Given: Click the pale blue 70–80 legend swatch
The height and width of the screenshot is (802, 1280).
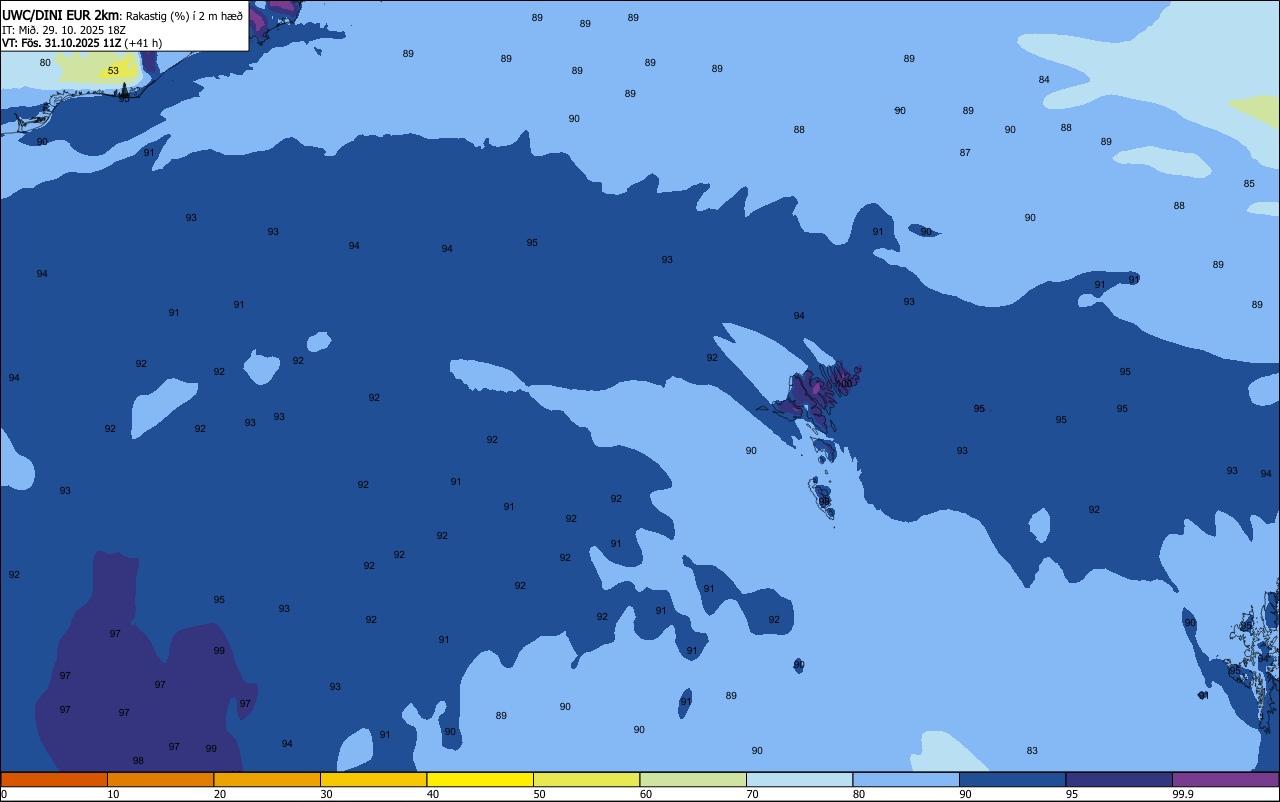Looking at the screenshot, I should [799, 779].
